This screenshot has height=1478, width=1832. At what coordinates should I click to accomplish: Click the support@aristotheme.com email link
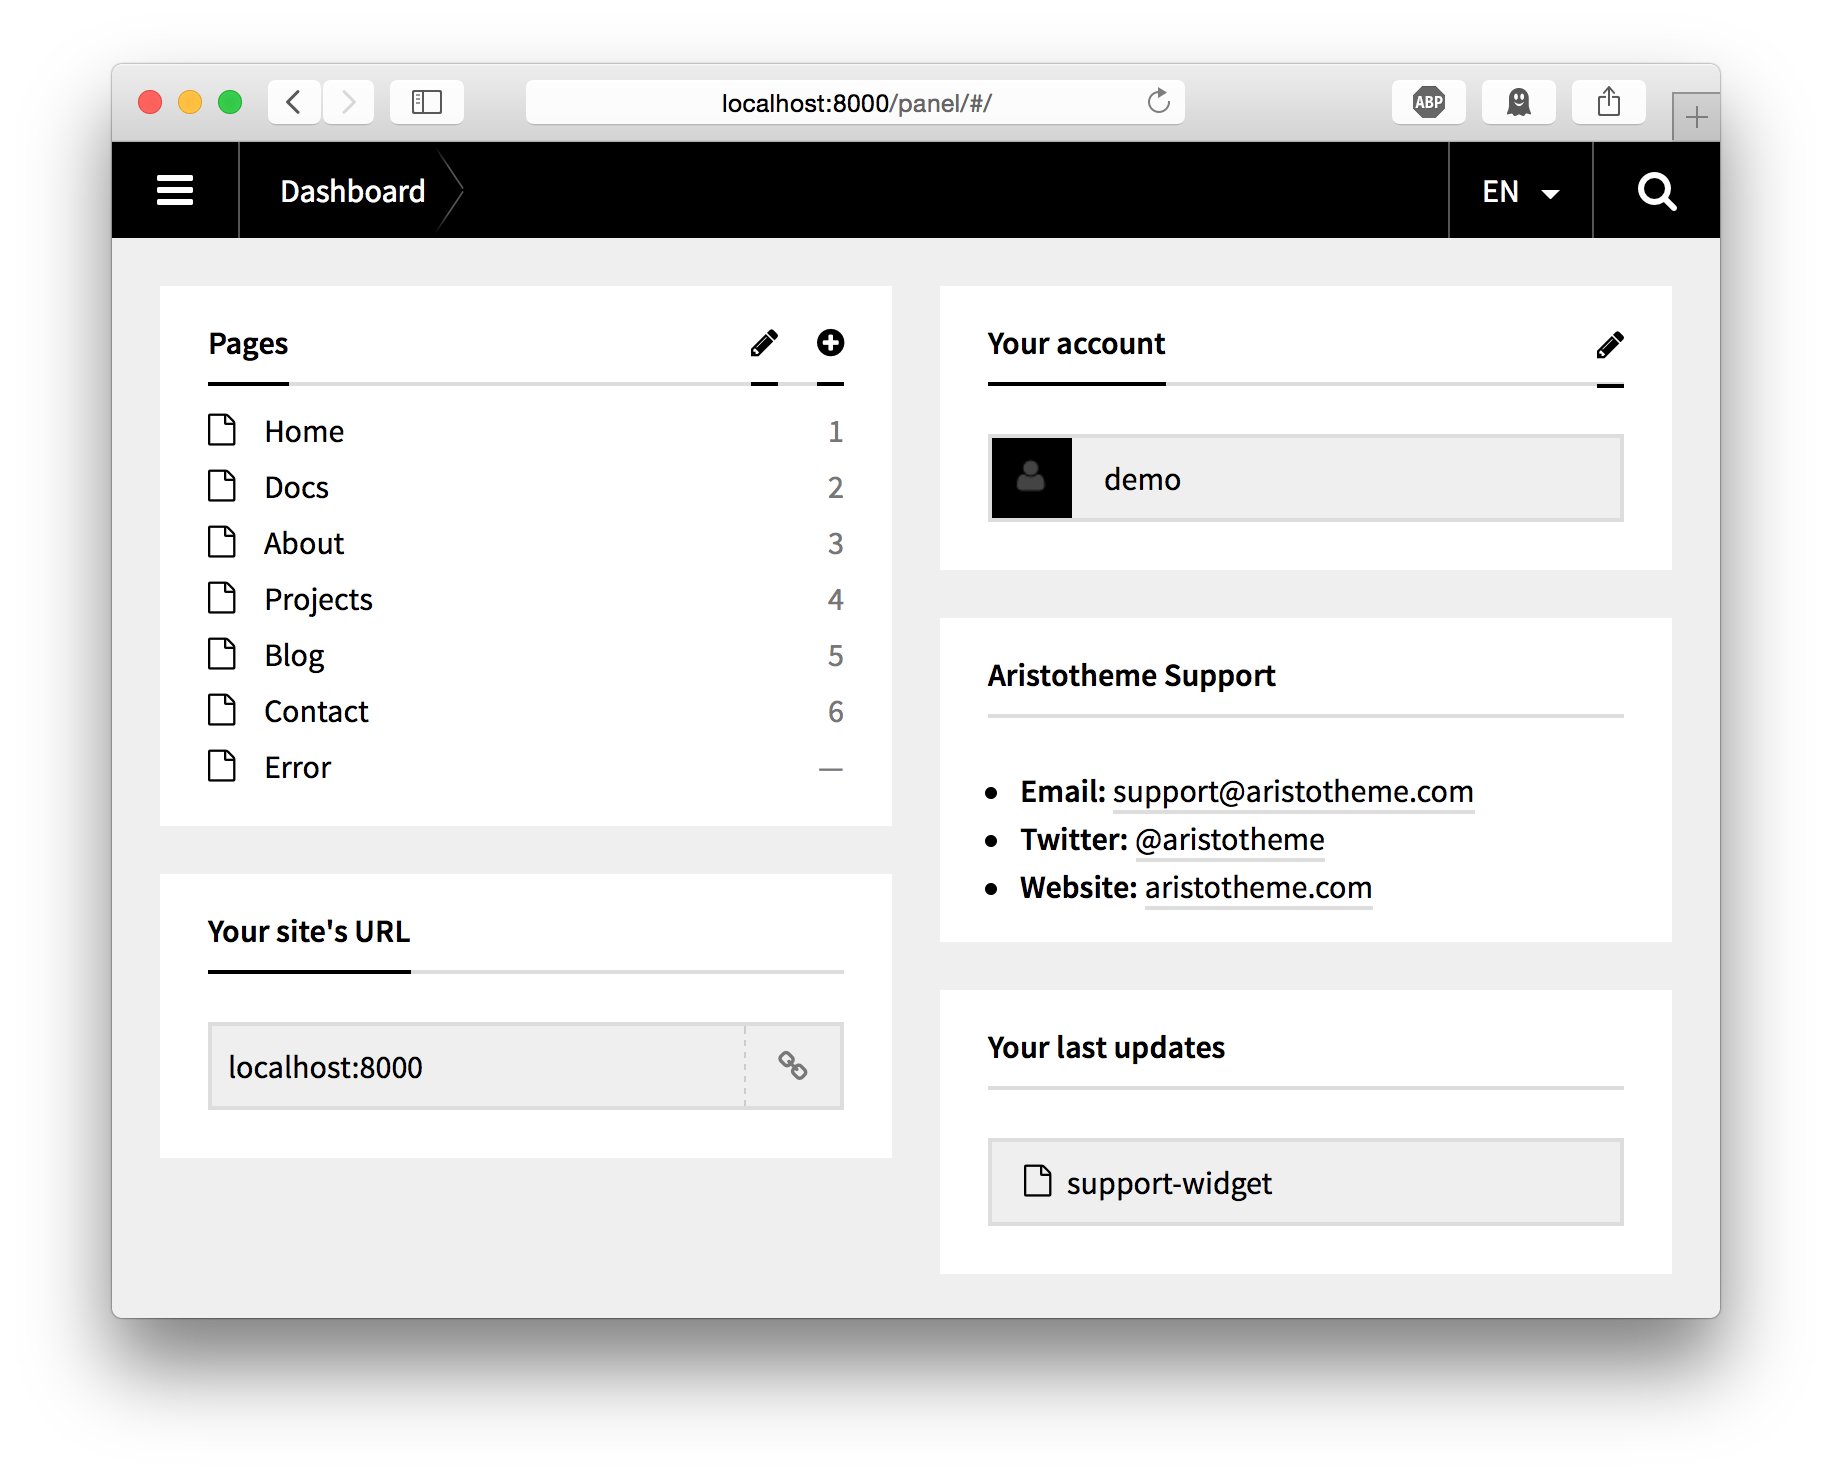click(x=1292, y=791)
